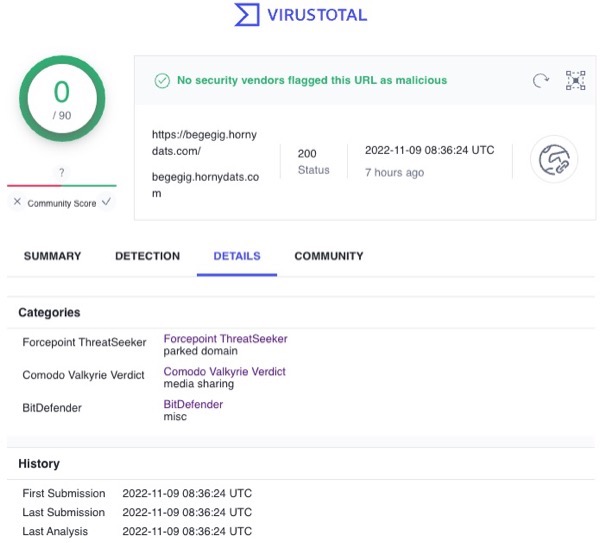This screenshot has width=600, height=543.
Task: Click the globe link URL icon
Action: click(554, 159)
